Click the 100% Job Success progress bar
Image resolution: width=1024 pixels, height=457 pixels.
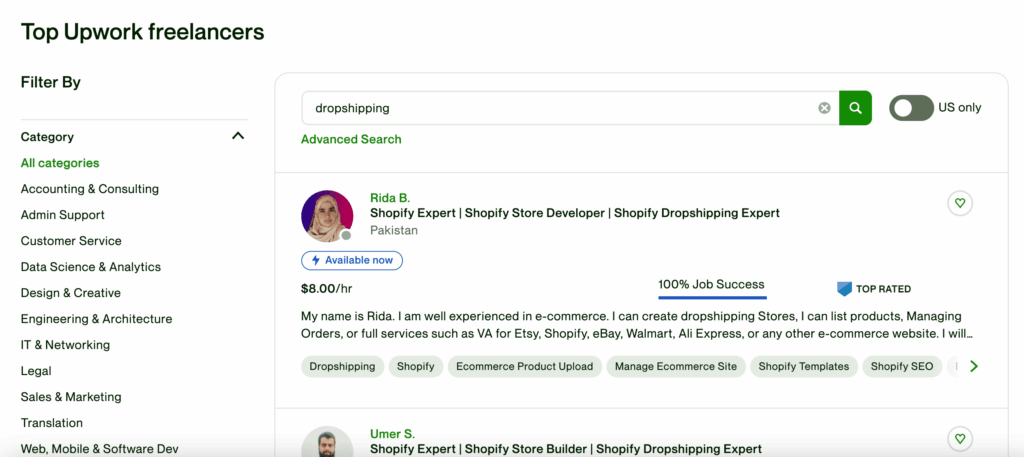click(712, 297)
